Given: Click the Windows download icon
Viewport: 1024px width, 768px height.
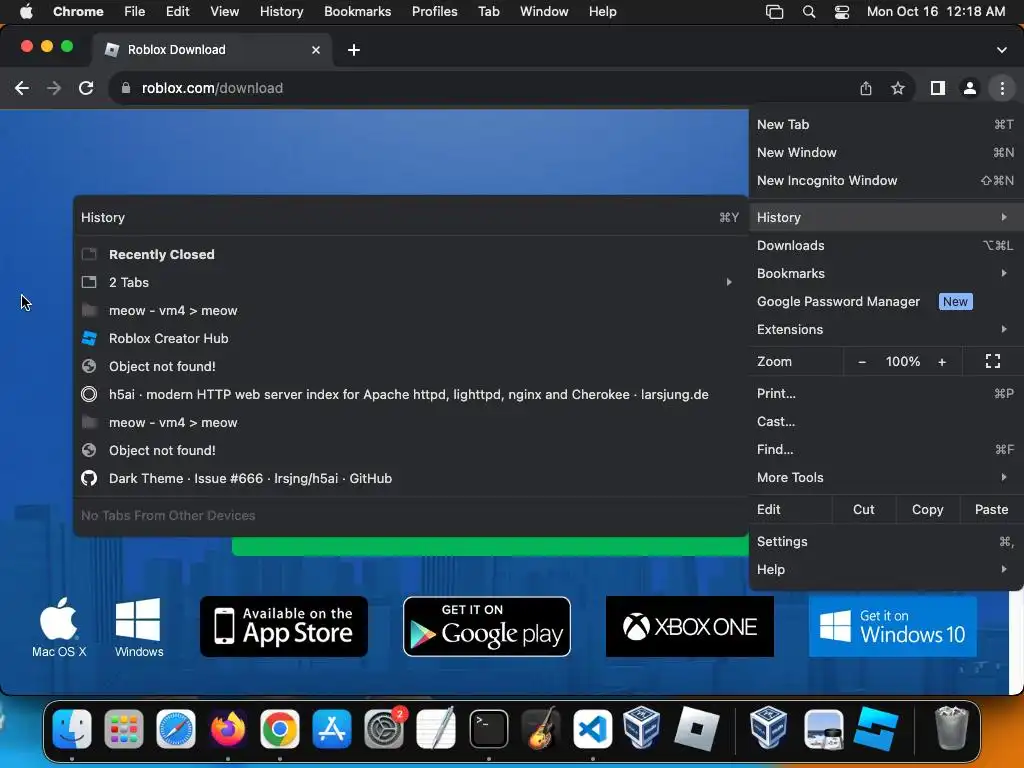Looking at the screenshot, I should click(x=138, y=627).
